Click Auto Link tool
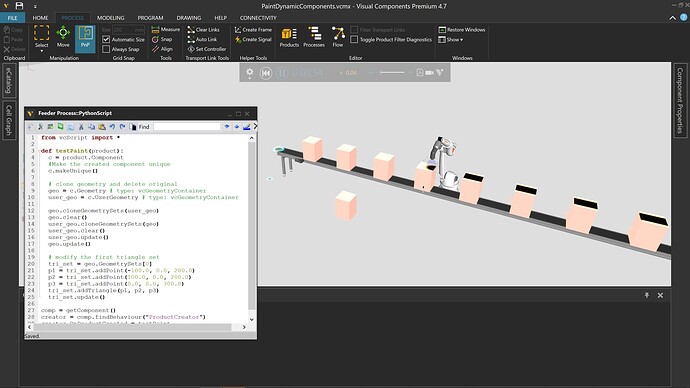This screenshot has height=388, width=690. point(202,39)
